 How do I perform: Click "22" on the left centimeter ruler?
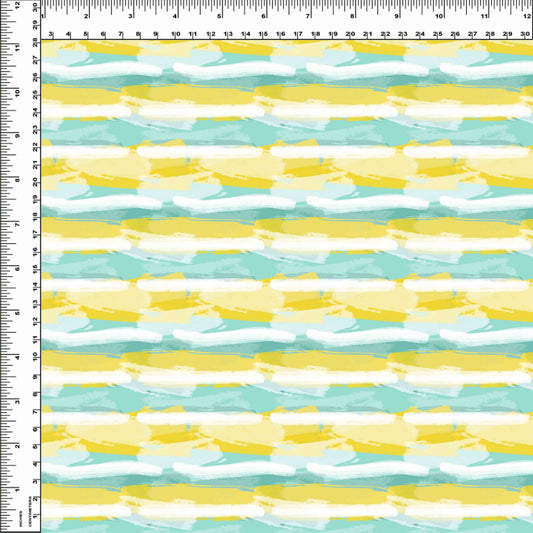pyautogui.click(x=35, y=148)
